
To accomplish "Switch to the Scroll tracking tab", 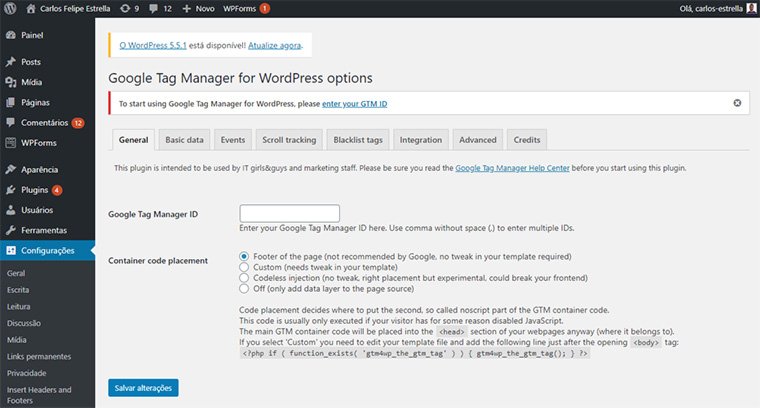I will click(289, 140).
